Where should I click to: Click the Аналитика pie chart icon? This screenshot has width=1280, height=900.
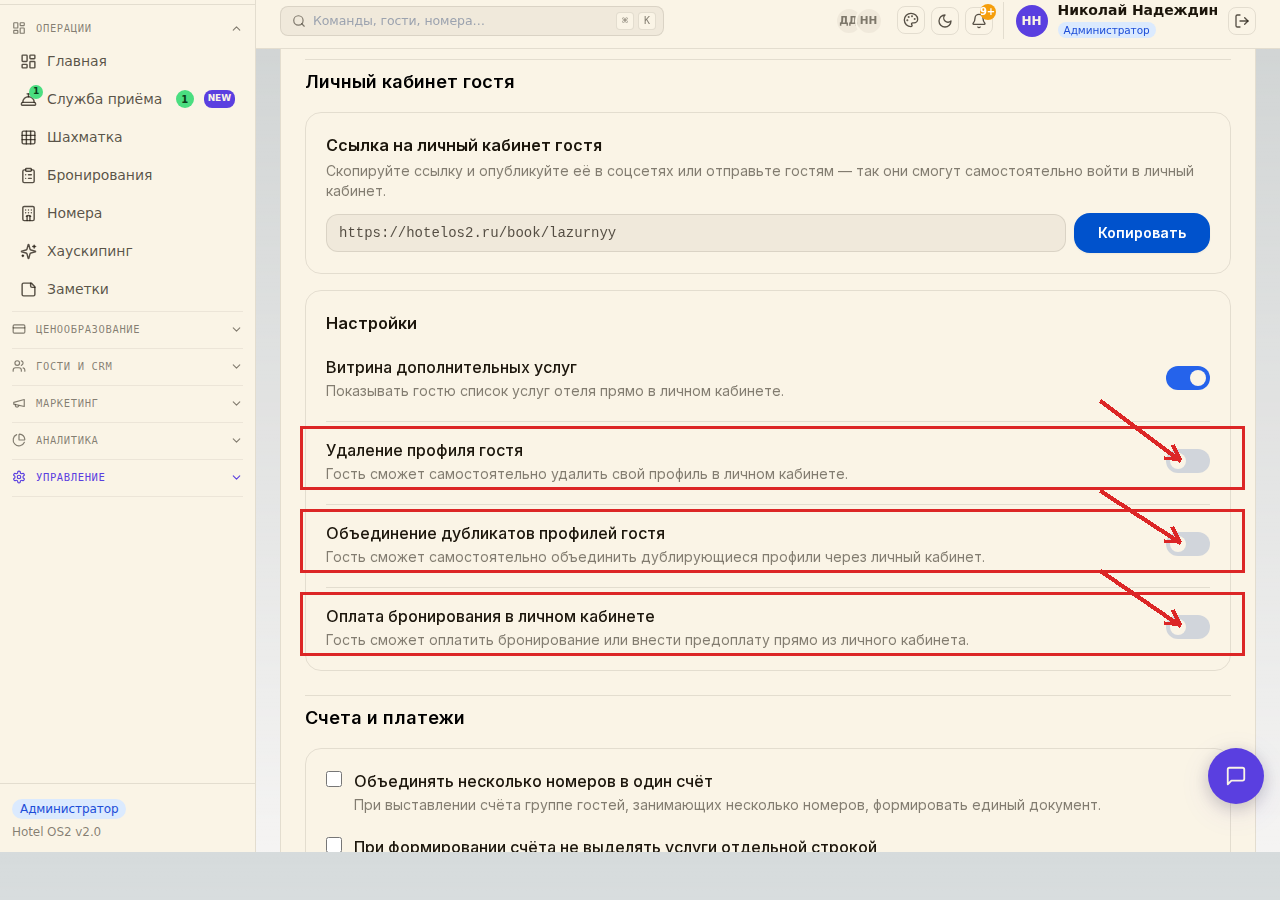point(19,440)
